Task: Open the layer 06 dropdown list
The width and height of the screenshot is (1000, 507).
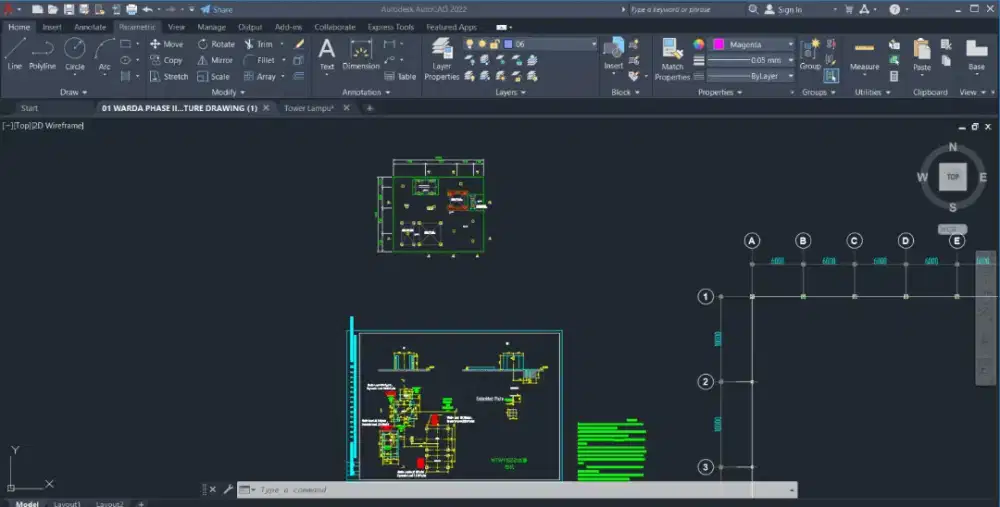Action: click(592, 45)
